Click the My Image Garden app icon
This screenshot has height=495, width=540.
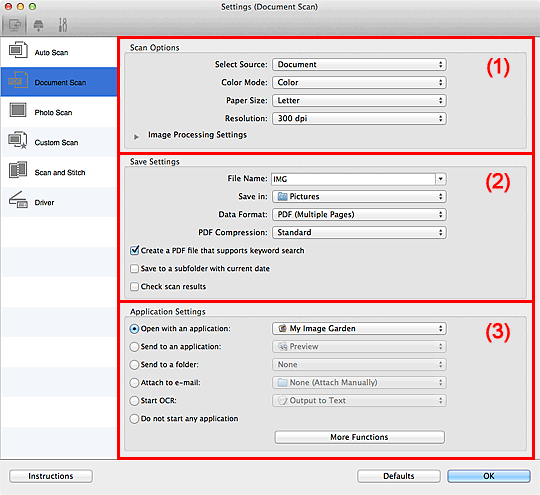coord(282,328)
